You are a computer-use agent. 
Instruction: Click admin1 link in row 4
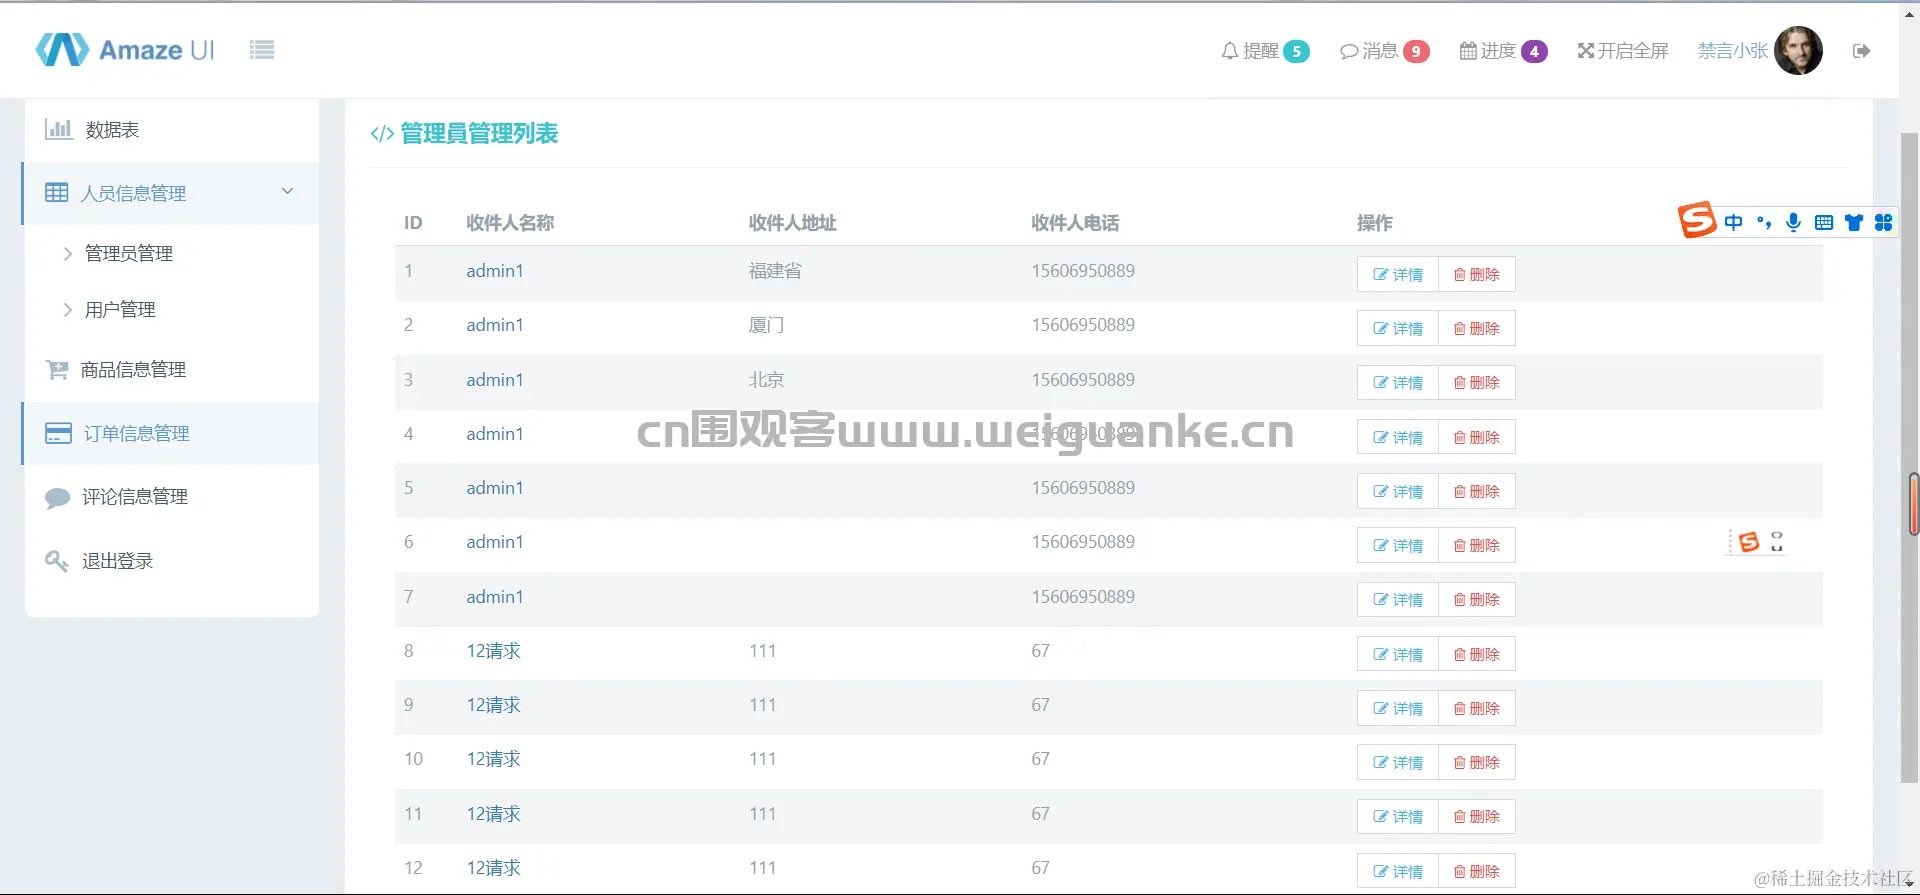click(x=495, y=434)
